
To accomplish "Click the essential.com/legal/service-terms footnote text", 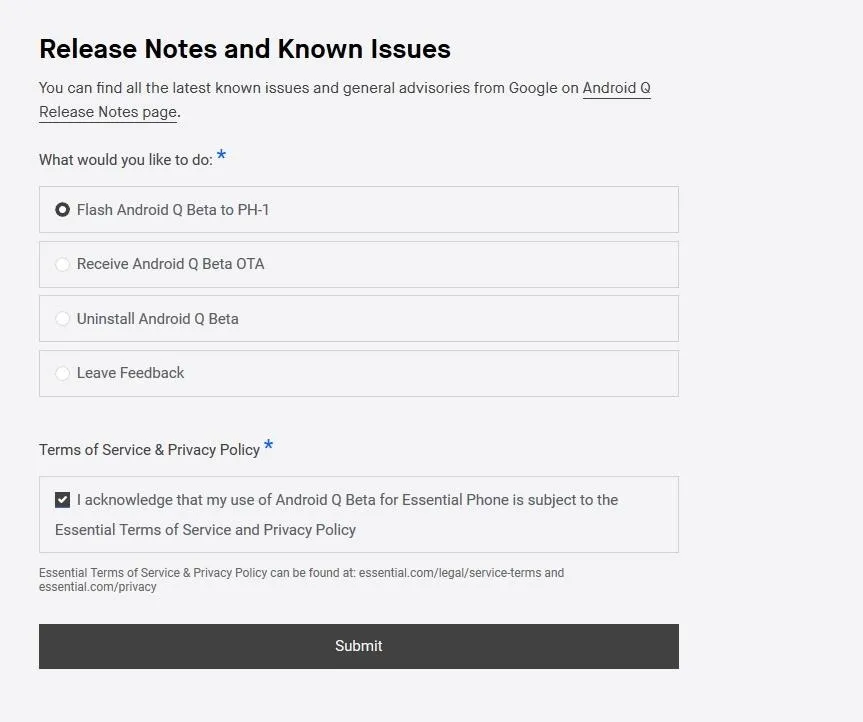I will click(450, 573).
